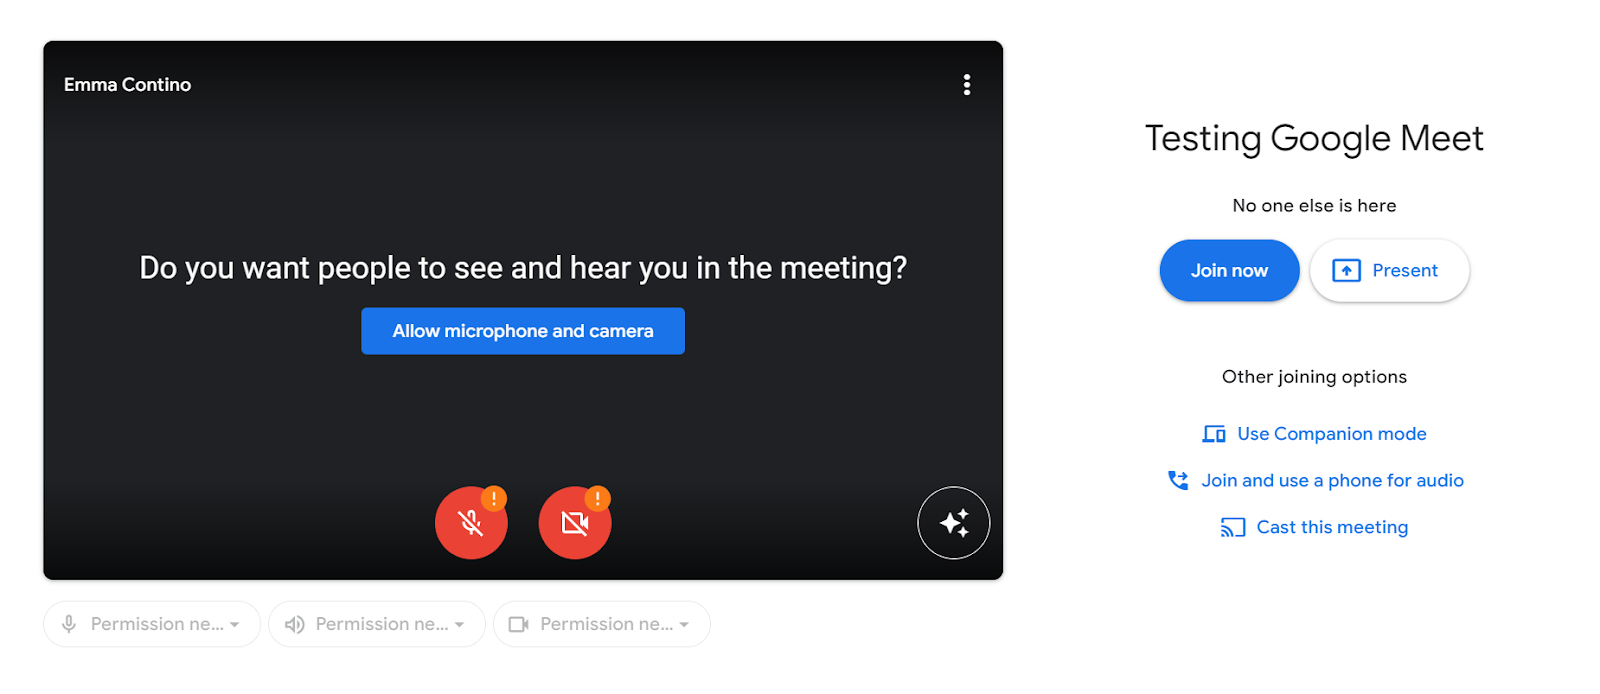
Task: Expand the microphone permission dropdown
Action: [152, 624]
